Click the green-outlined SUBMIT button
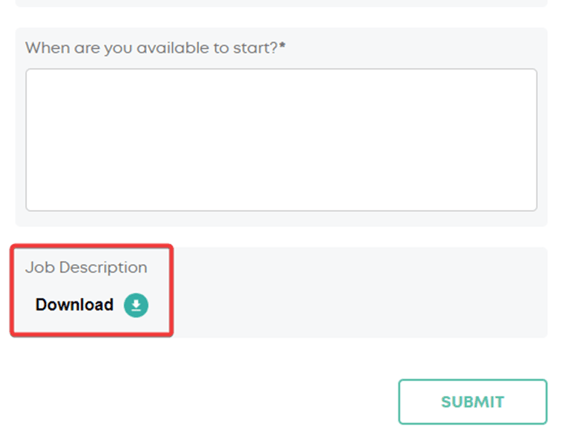564x434 pixels. point(473,402)
